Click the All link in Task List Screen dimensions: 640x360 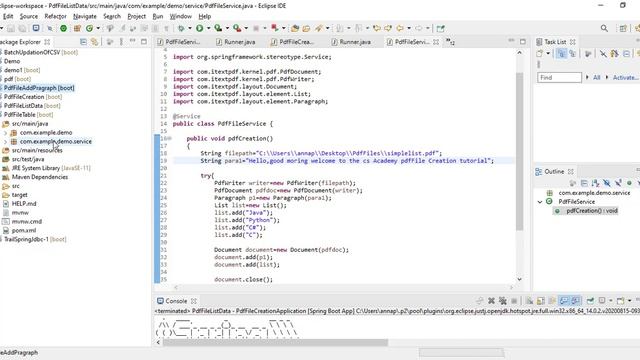point(596,77)
